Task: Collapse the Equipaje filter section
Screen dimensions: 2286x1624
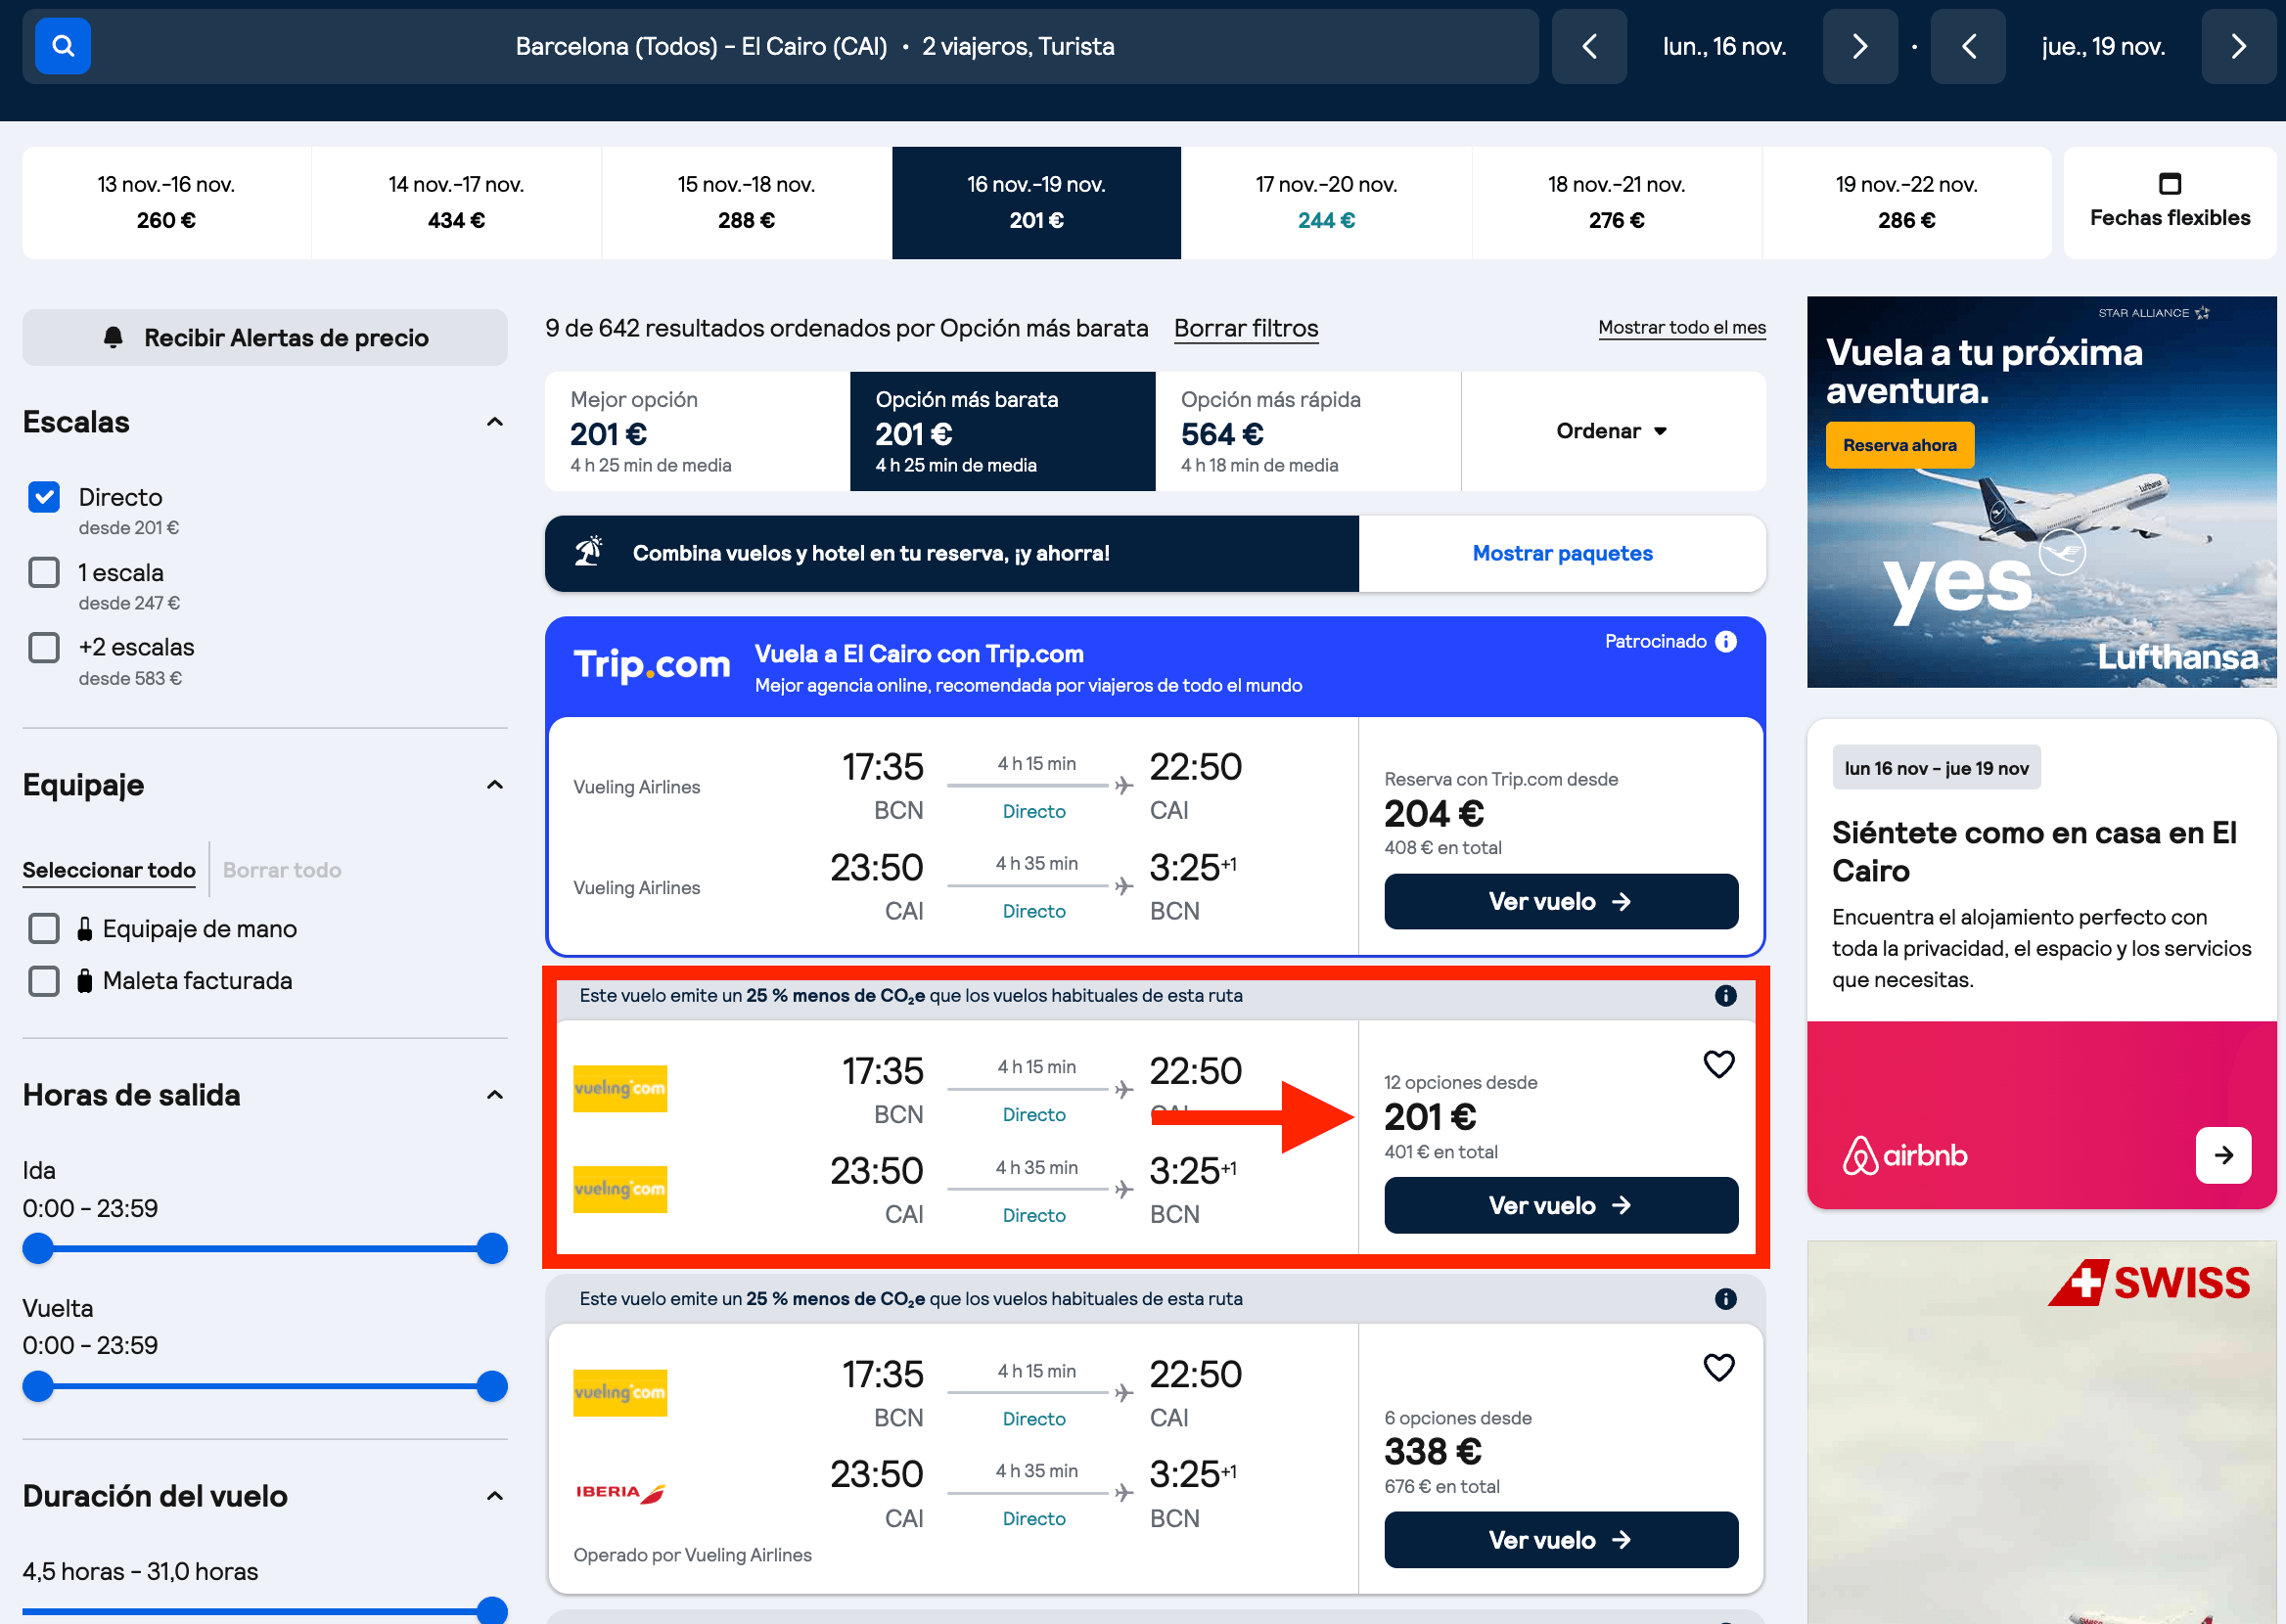Action: [x=494, y=785]
